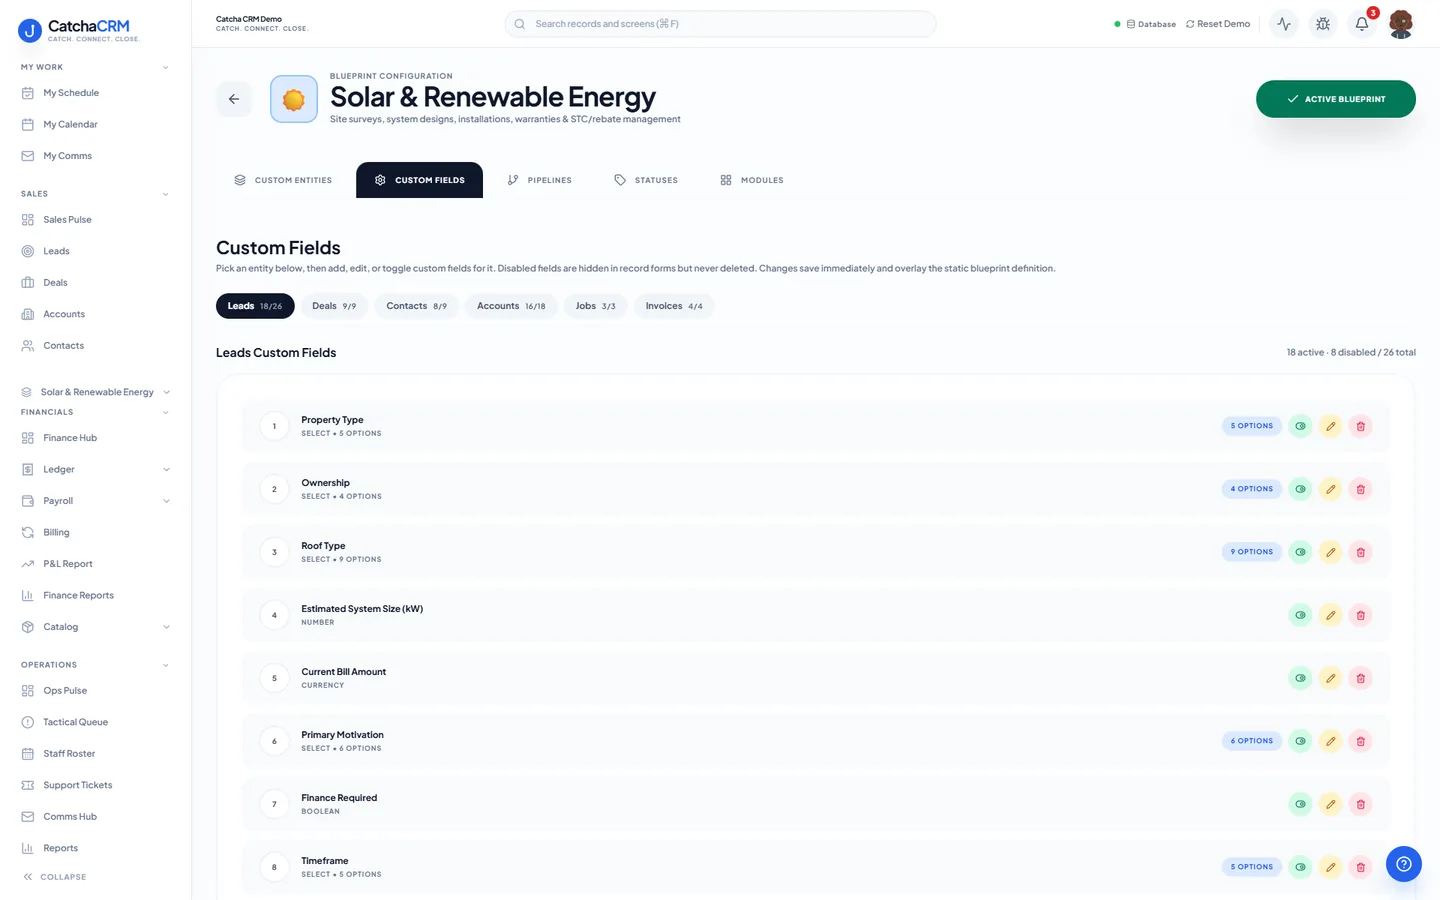Open the activity pulse icon in header
Image resolution: width=1440 pixels, height=900 pixels.
(1284, 24)
